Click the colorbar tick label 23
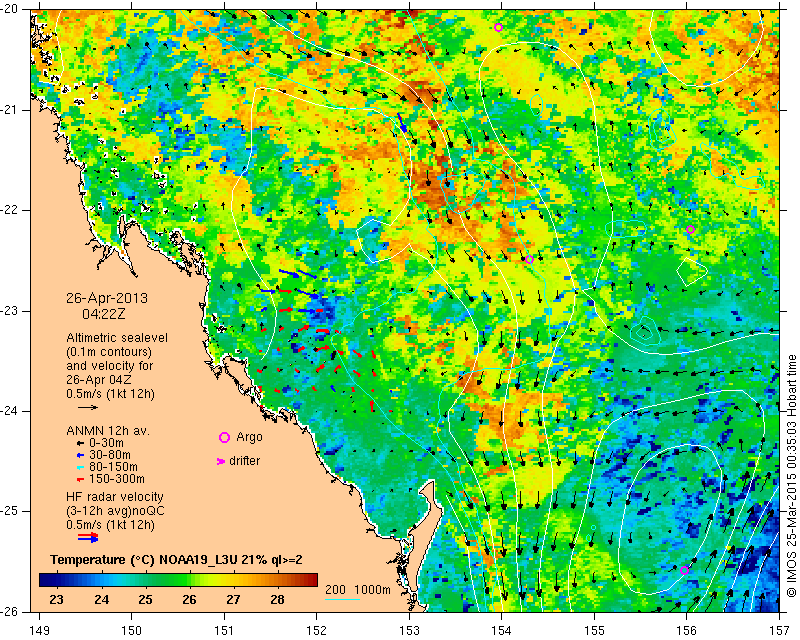The height and width of the screenshot is (640, 800). tap(57, 600)
